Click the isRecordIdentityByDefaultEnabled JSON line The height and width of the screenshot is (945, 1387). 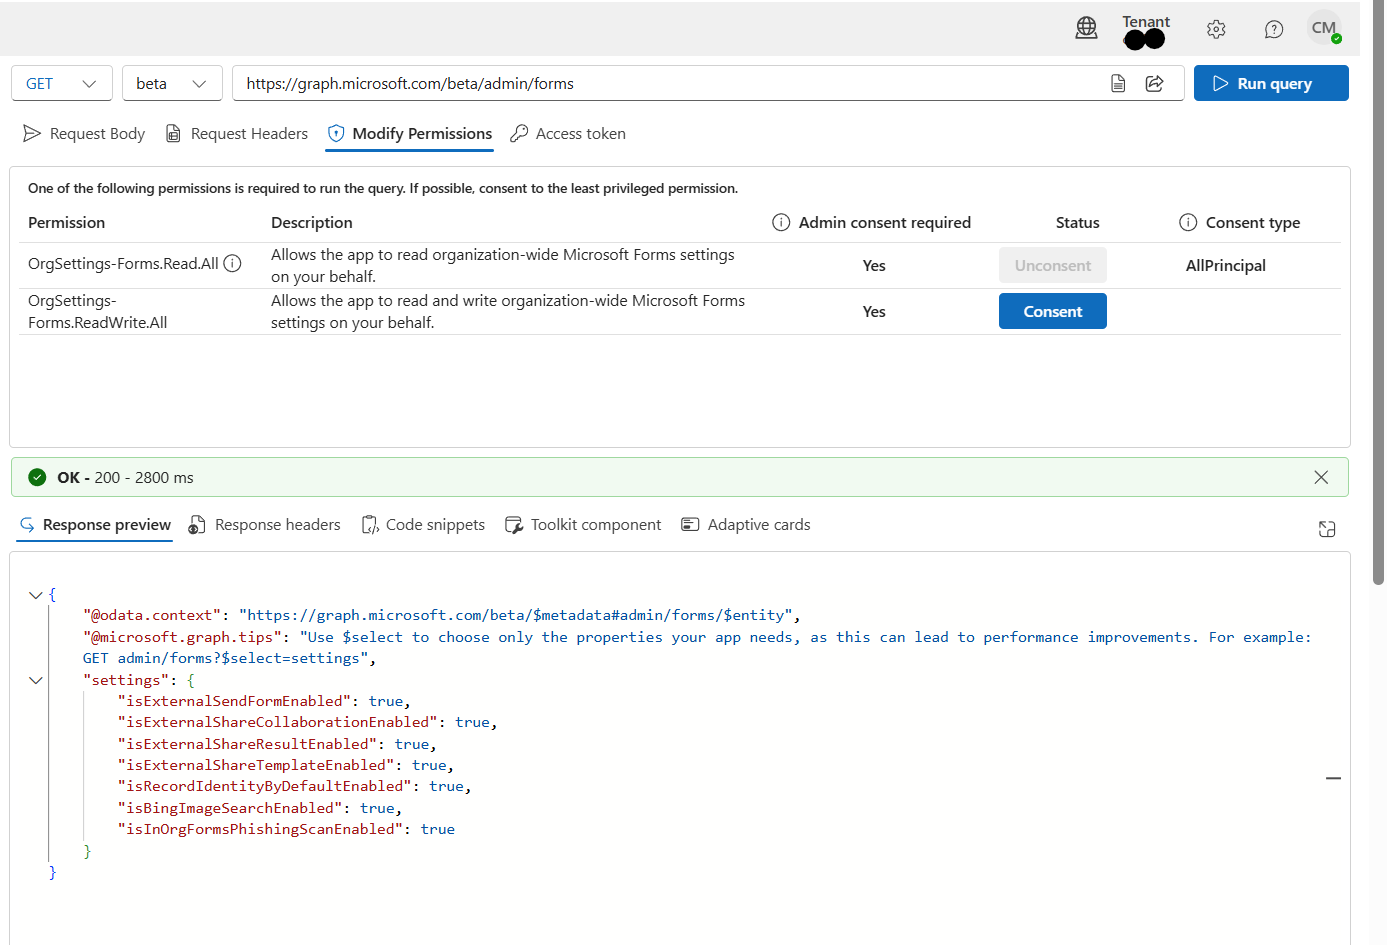pyautogui.click(x=294, y=786)
